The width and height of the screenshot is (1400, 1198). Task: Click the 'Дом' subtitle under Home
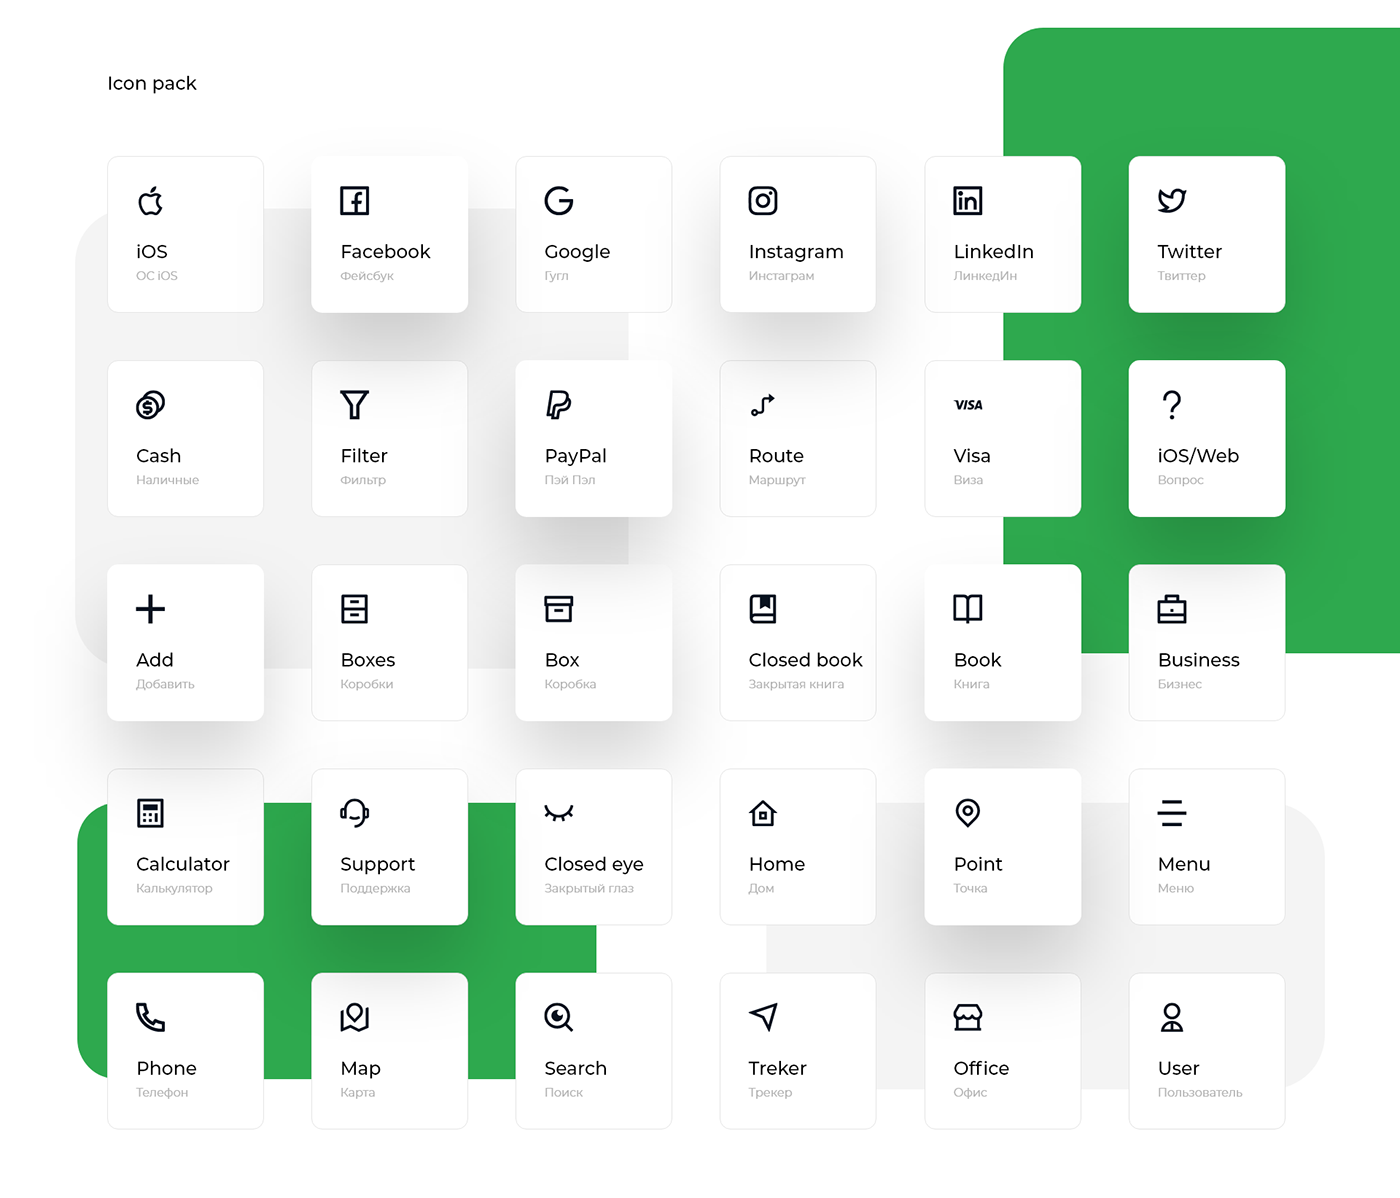[761, 888]
